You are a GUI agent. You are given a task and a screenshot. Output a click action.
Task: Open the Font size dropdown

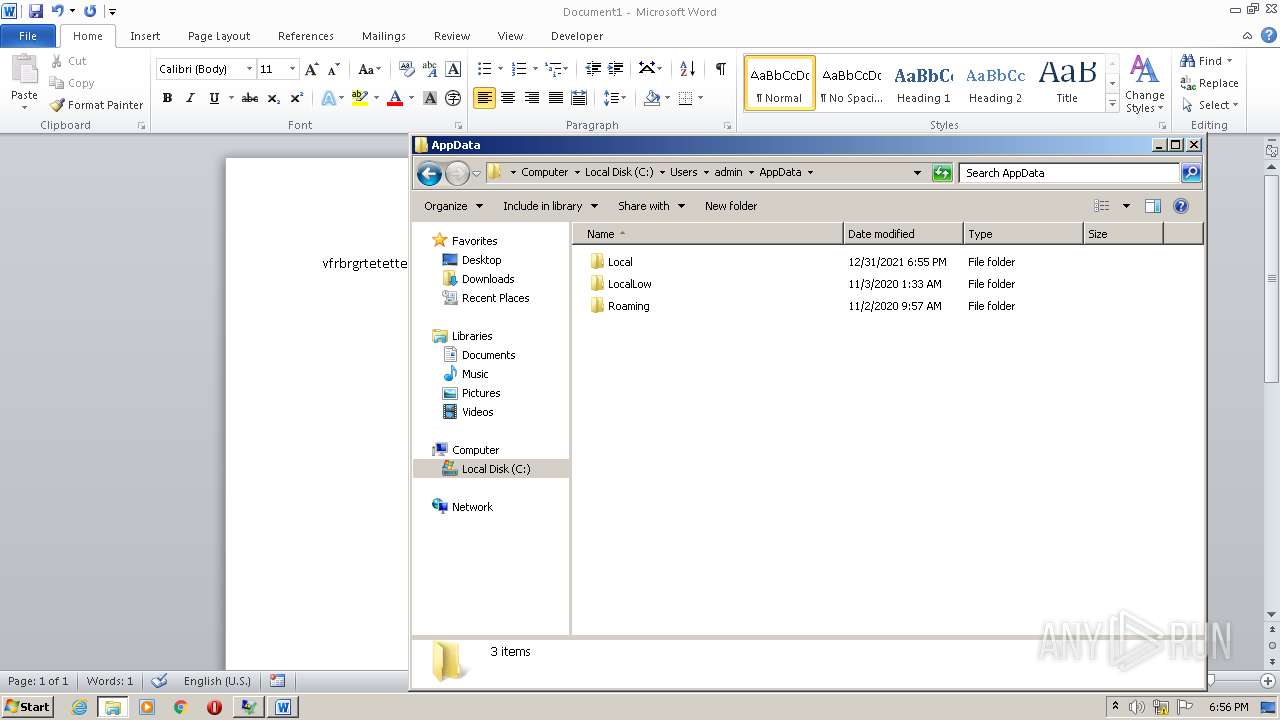coord(292,69)
